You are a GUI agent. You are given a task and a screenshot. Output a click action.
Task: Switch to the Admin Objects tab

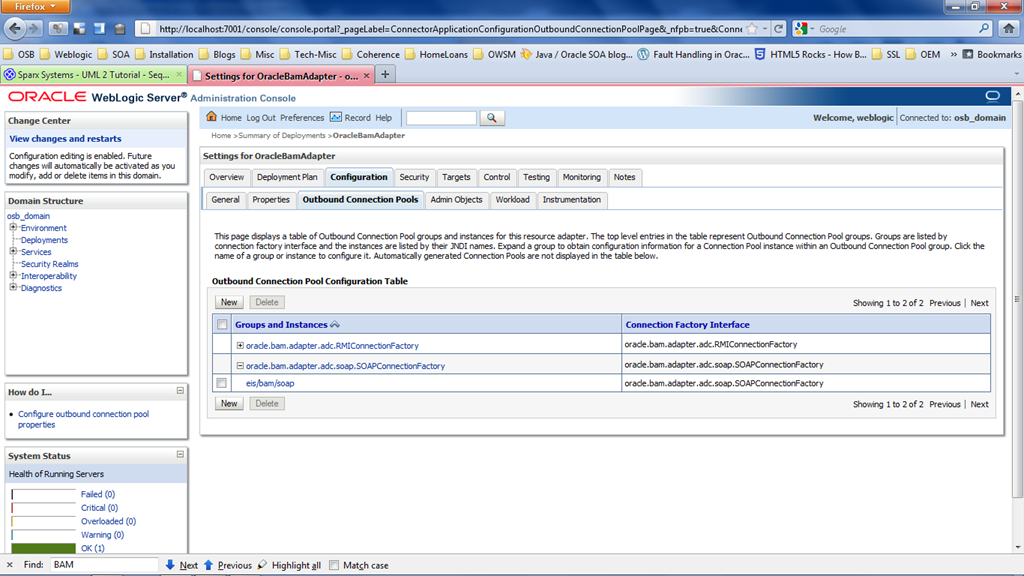tap(456, 200)
